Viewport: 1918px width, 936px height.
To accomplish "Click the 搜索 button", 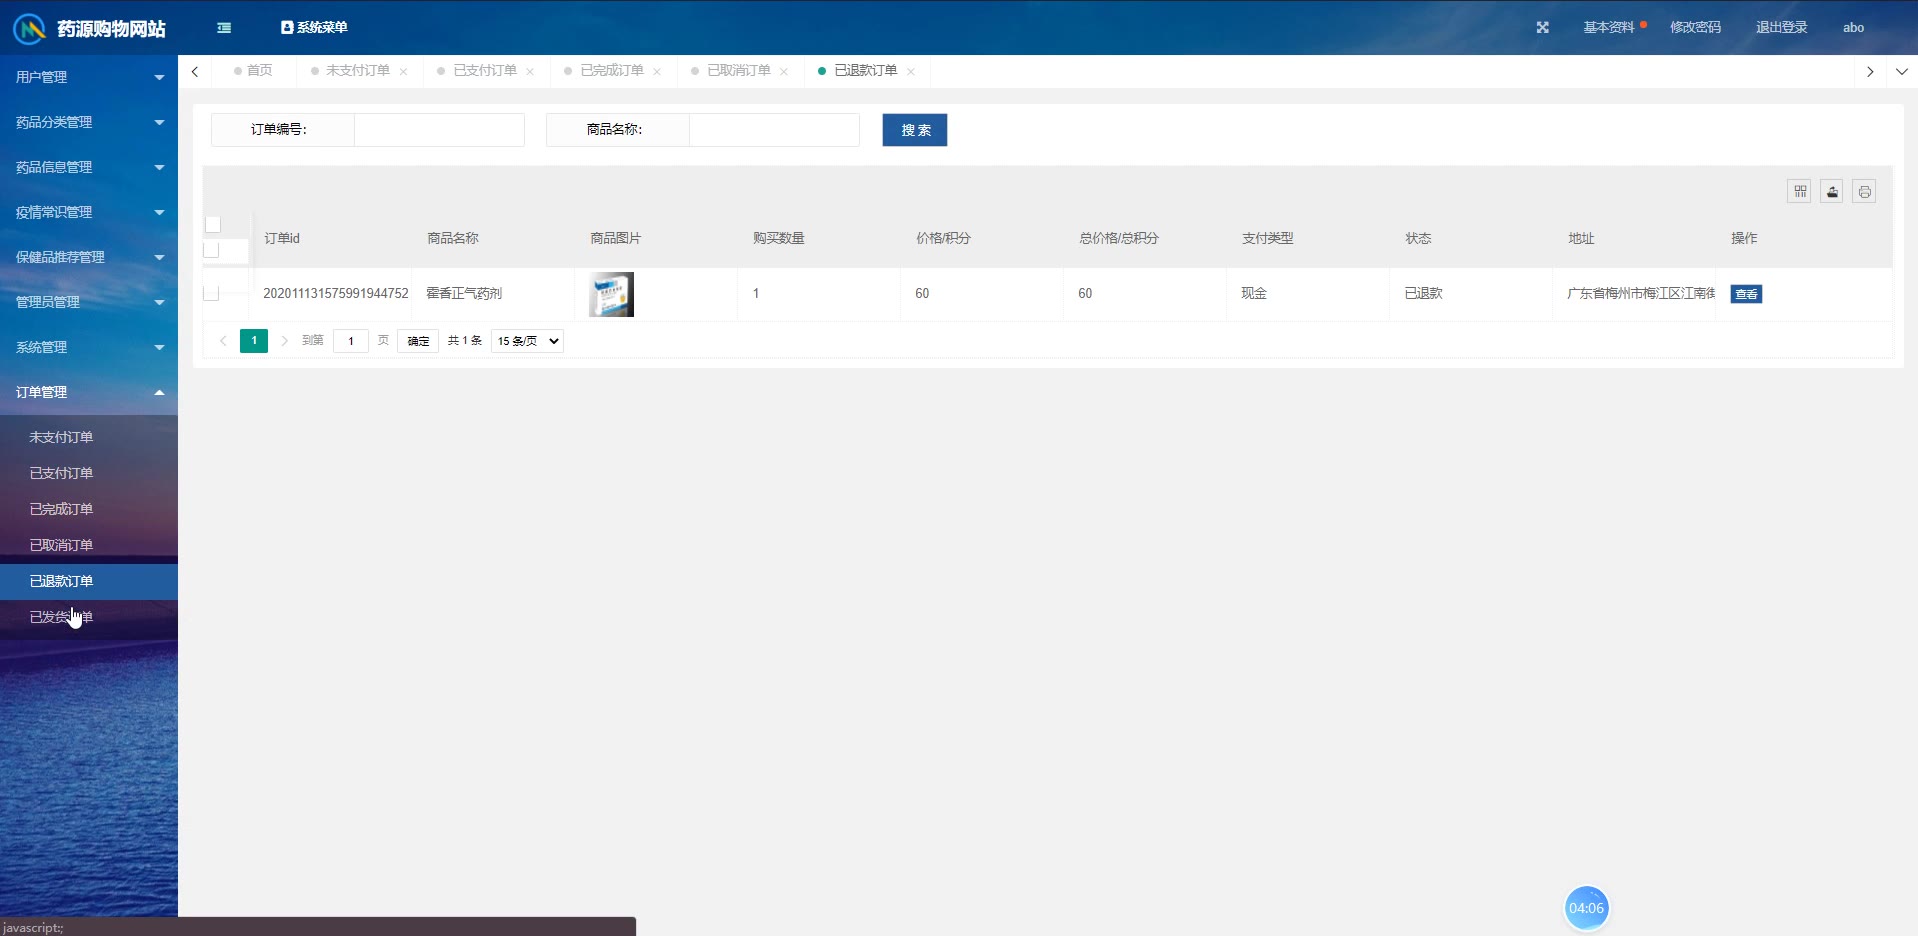I will point(915,130).
